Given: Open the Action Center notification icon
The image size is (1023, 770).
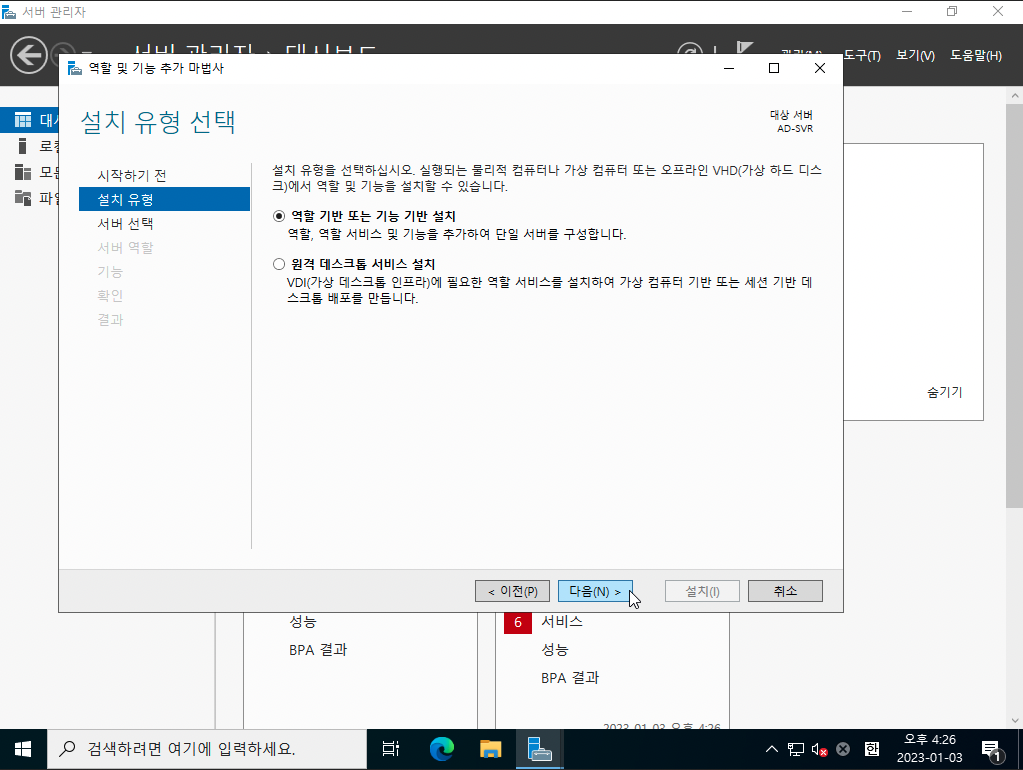Looking at the screenshot, I should (992, 750).
